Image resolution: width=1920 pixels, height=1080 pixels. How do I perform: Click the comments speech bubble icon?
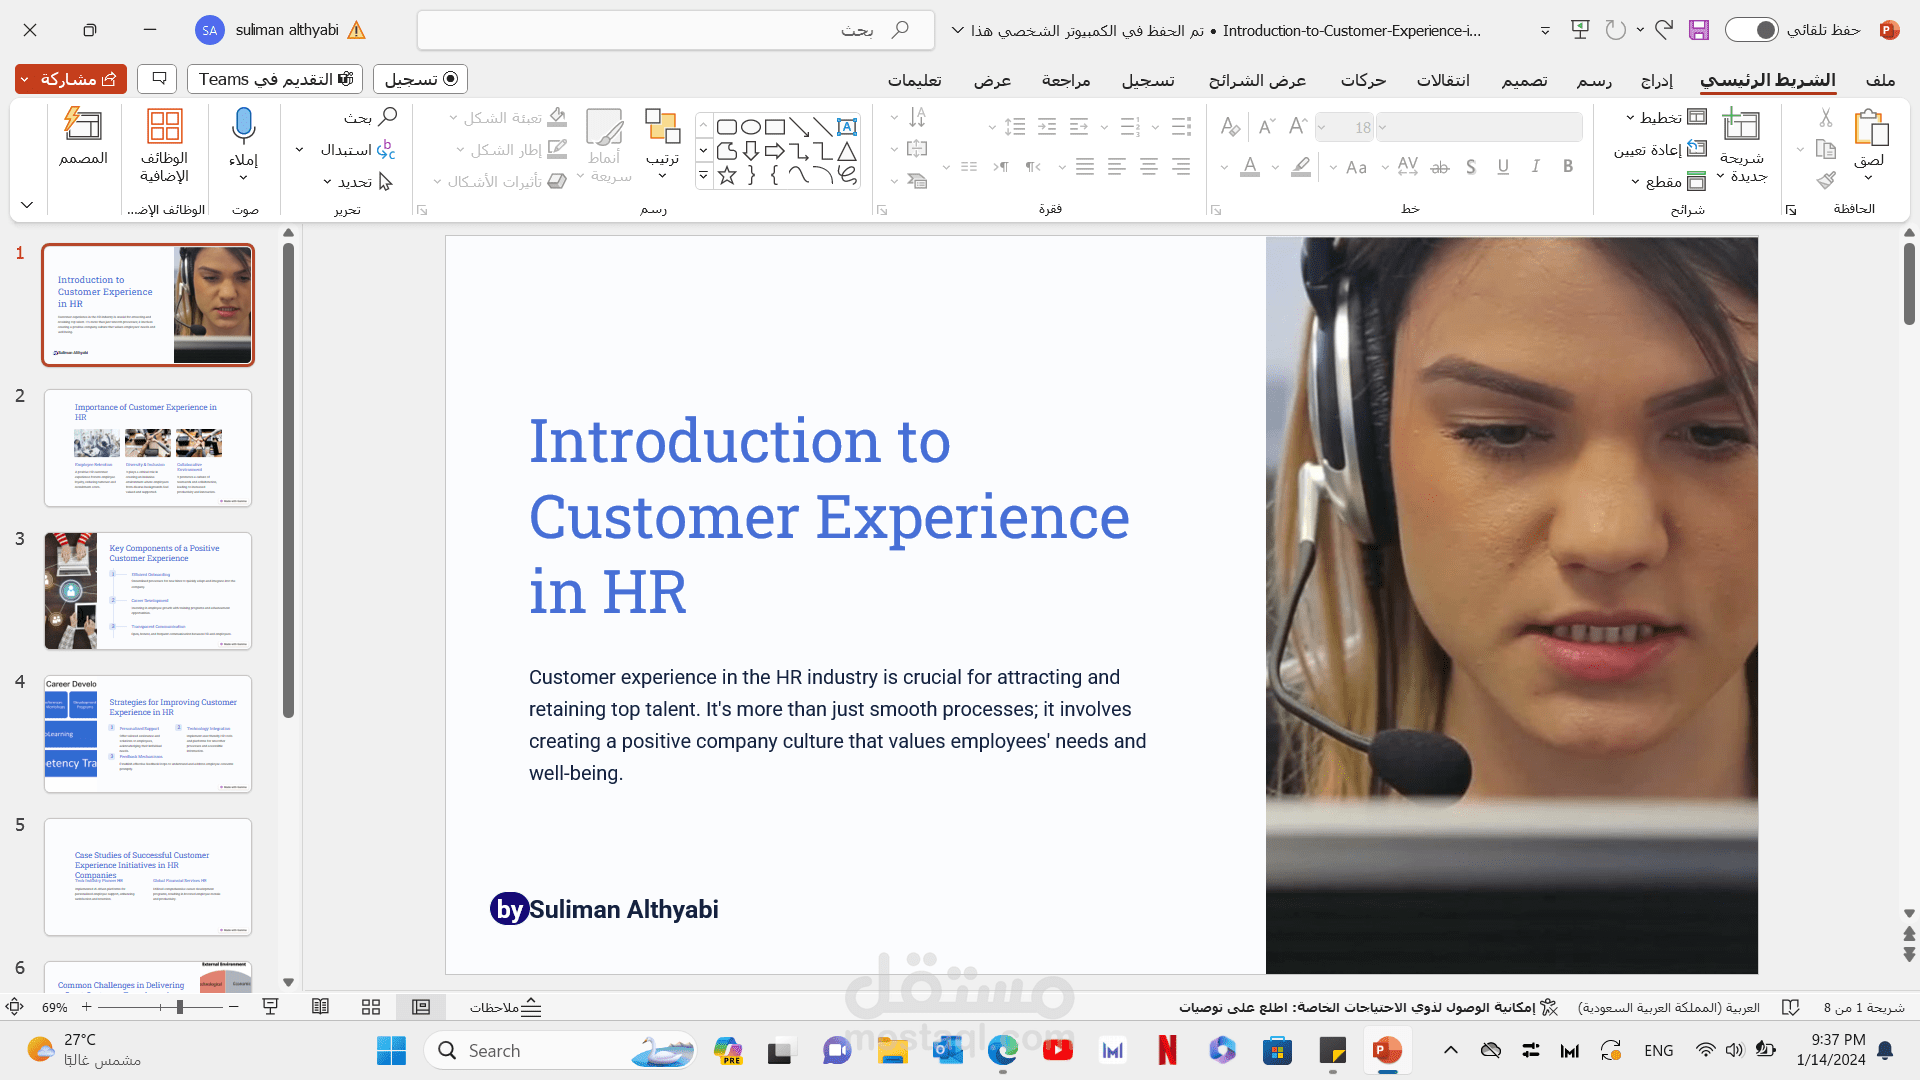157,78
